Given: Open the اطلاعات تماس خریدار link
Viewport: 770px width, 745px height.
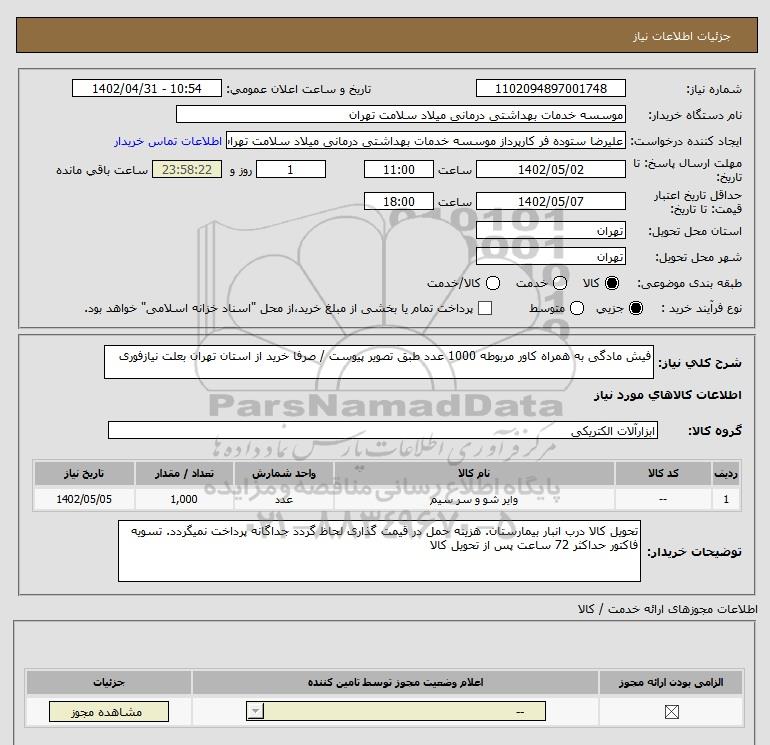Looking at the screenshot, I should point(168,141).
